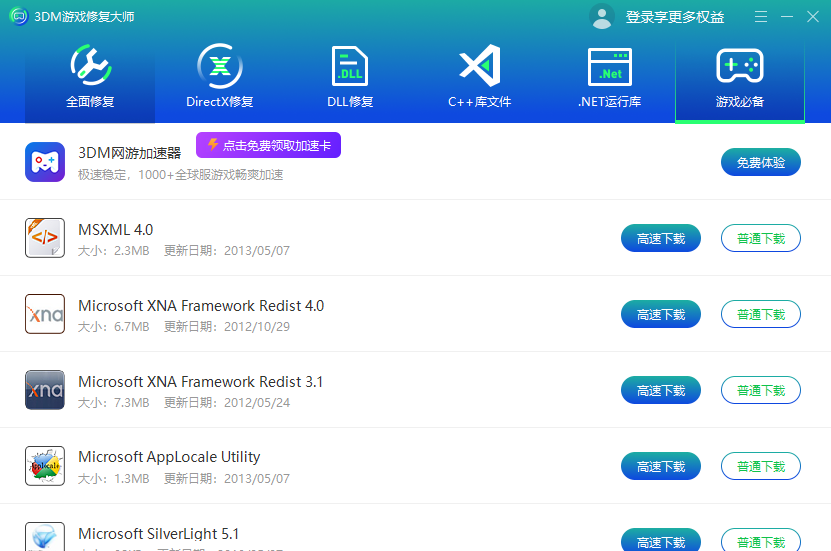Viewport: 831px width, 551px height.
Task: High-speed download XNA Framework Redist 3.1
Action: [x=661, y=390]
